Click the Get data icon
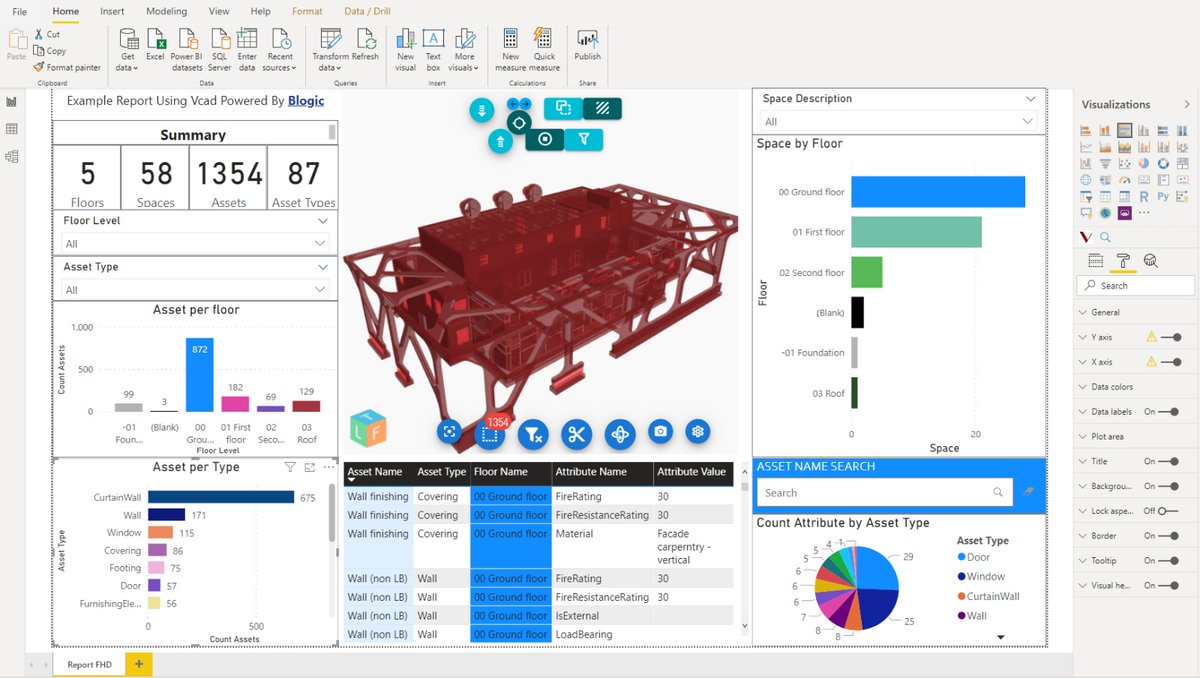This screenshot has width=1200, height=678. [x=127, y=38]
